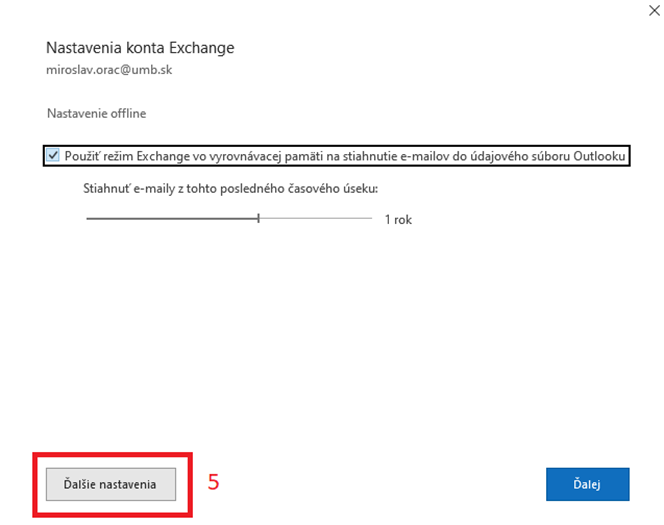Close the Exchange account settings dialog

[654, 11]
